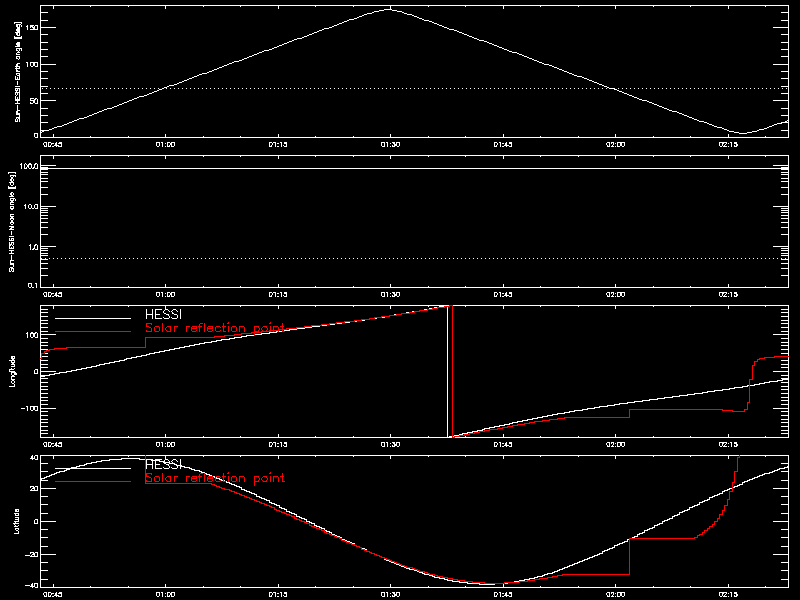This screenshot has width=800, height=600.
Task: Click the '1.0' tick on Sun-HESSI-Noon angle axis
Action: [x=32, y=247]
